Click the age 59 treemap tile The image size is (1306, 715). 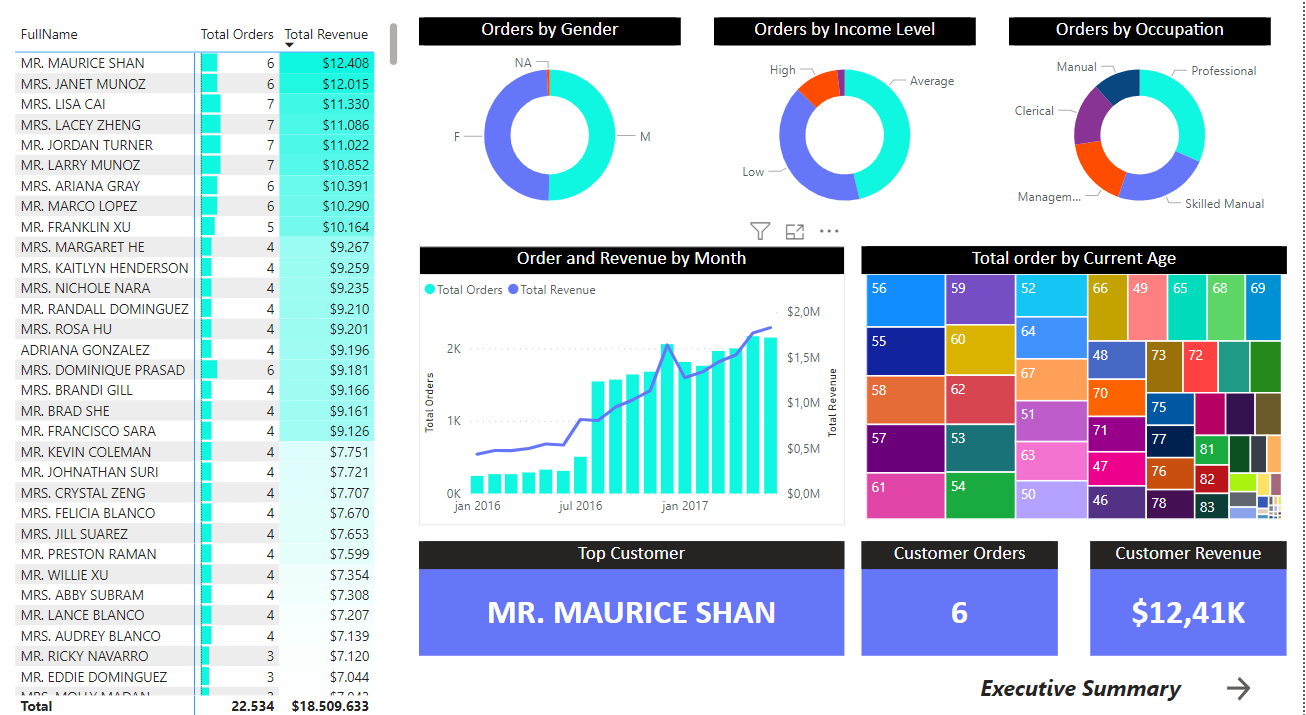pyautogui.click(x=980, y=299)
